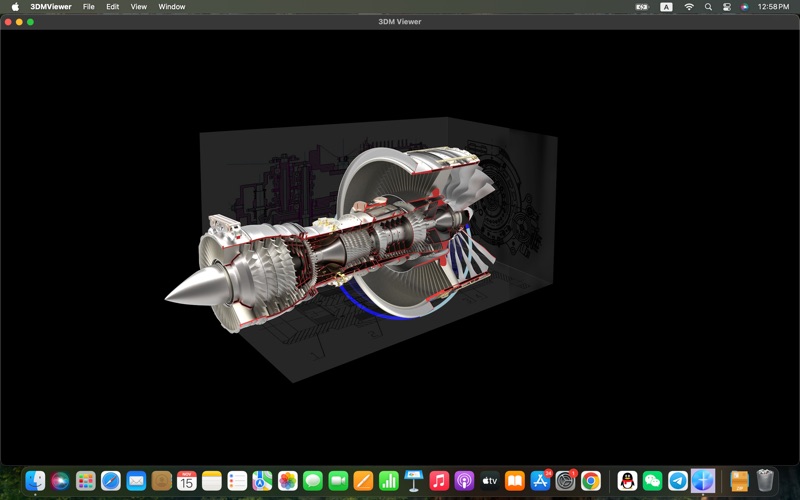Image resolution: width=800 pixels, height=500 pixels.
Task: Click the 12:58 PM clock
Action: 773,6
